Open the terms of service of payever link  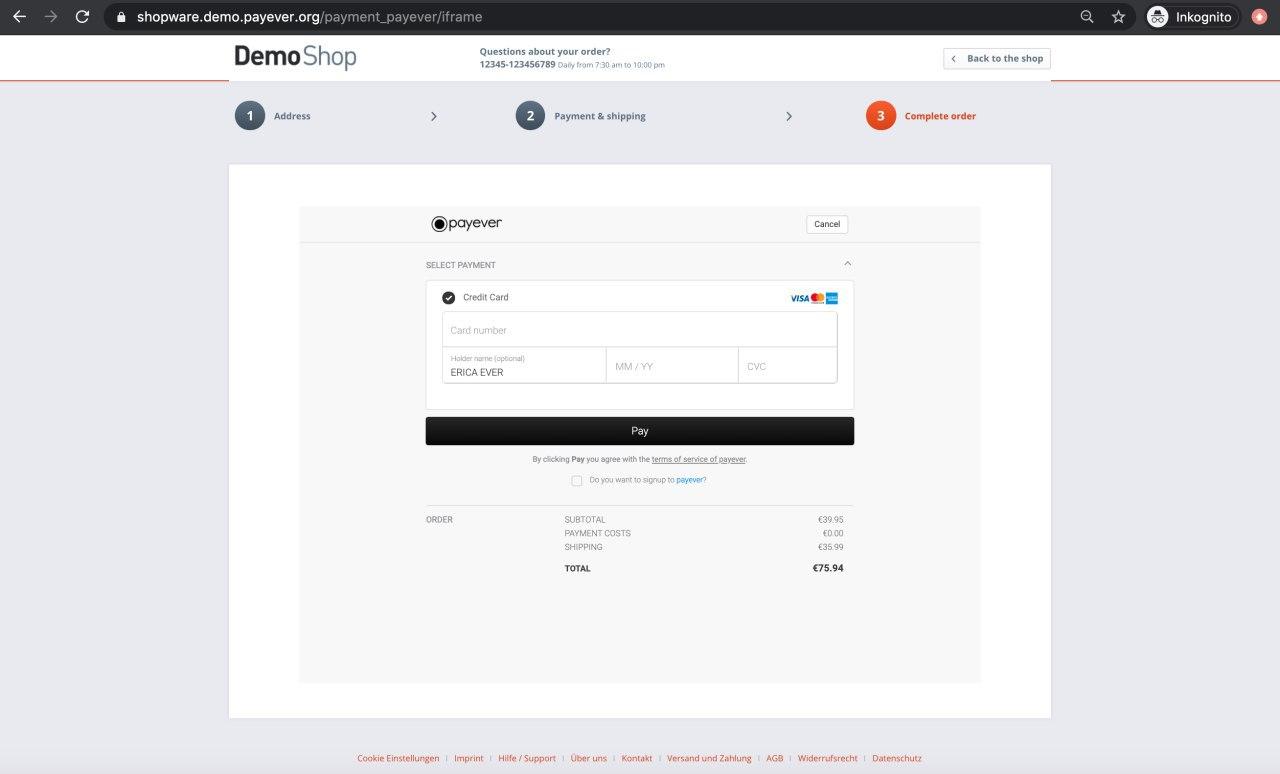point(699,460)
